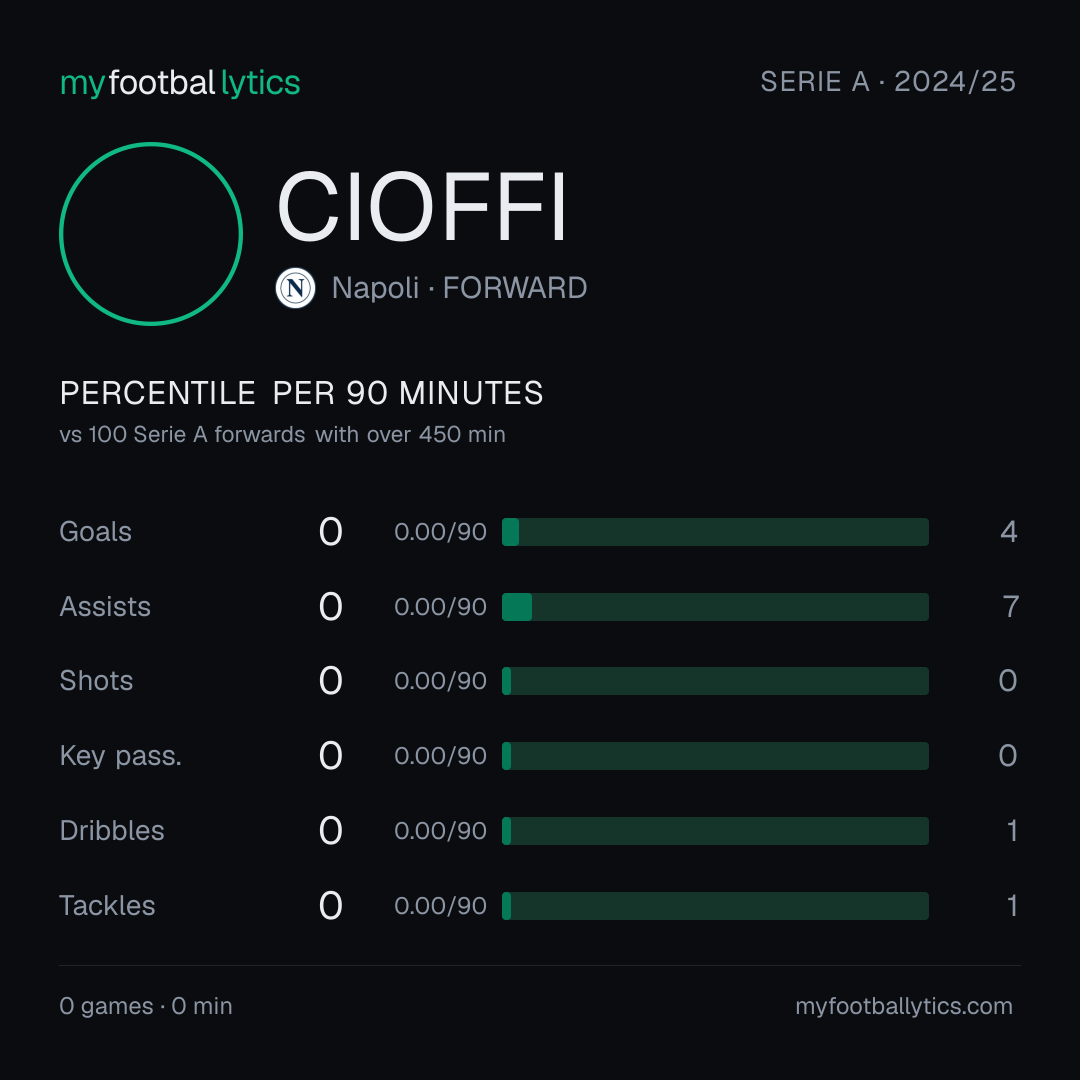Click the empty player photo circle

pos(151,233)
